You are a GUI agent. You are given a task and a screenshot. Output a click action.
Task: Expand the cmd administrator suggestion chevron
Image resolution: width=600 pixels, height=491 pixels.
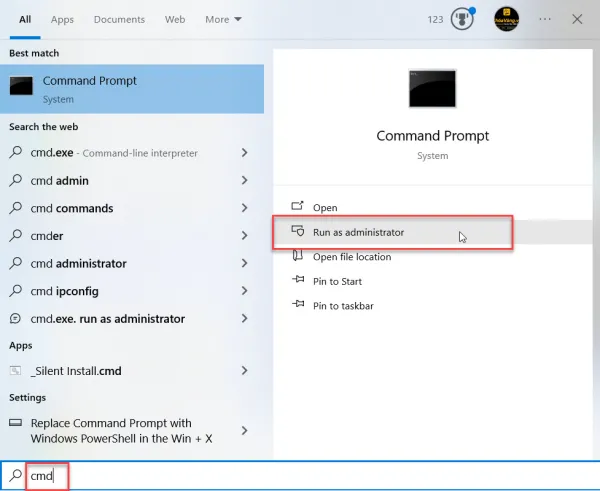point(245,263)
